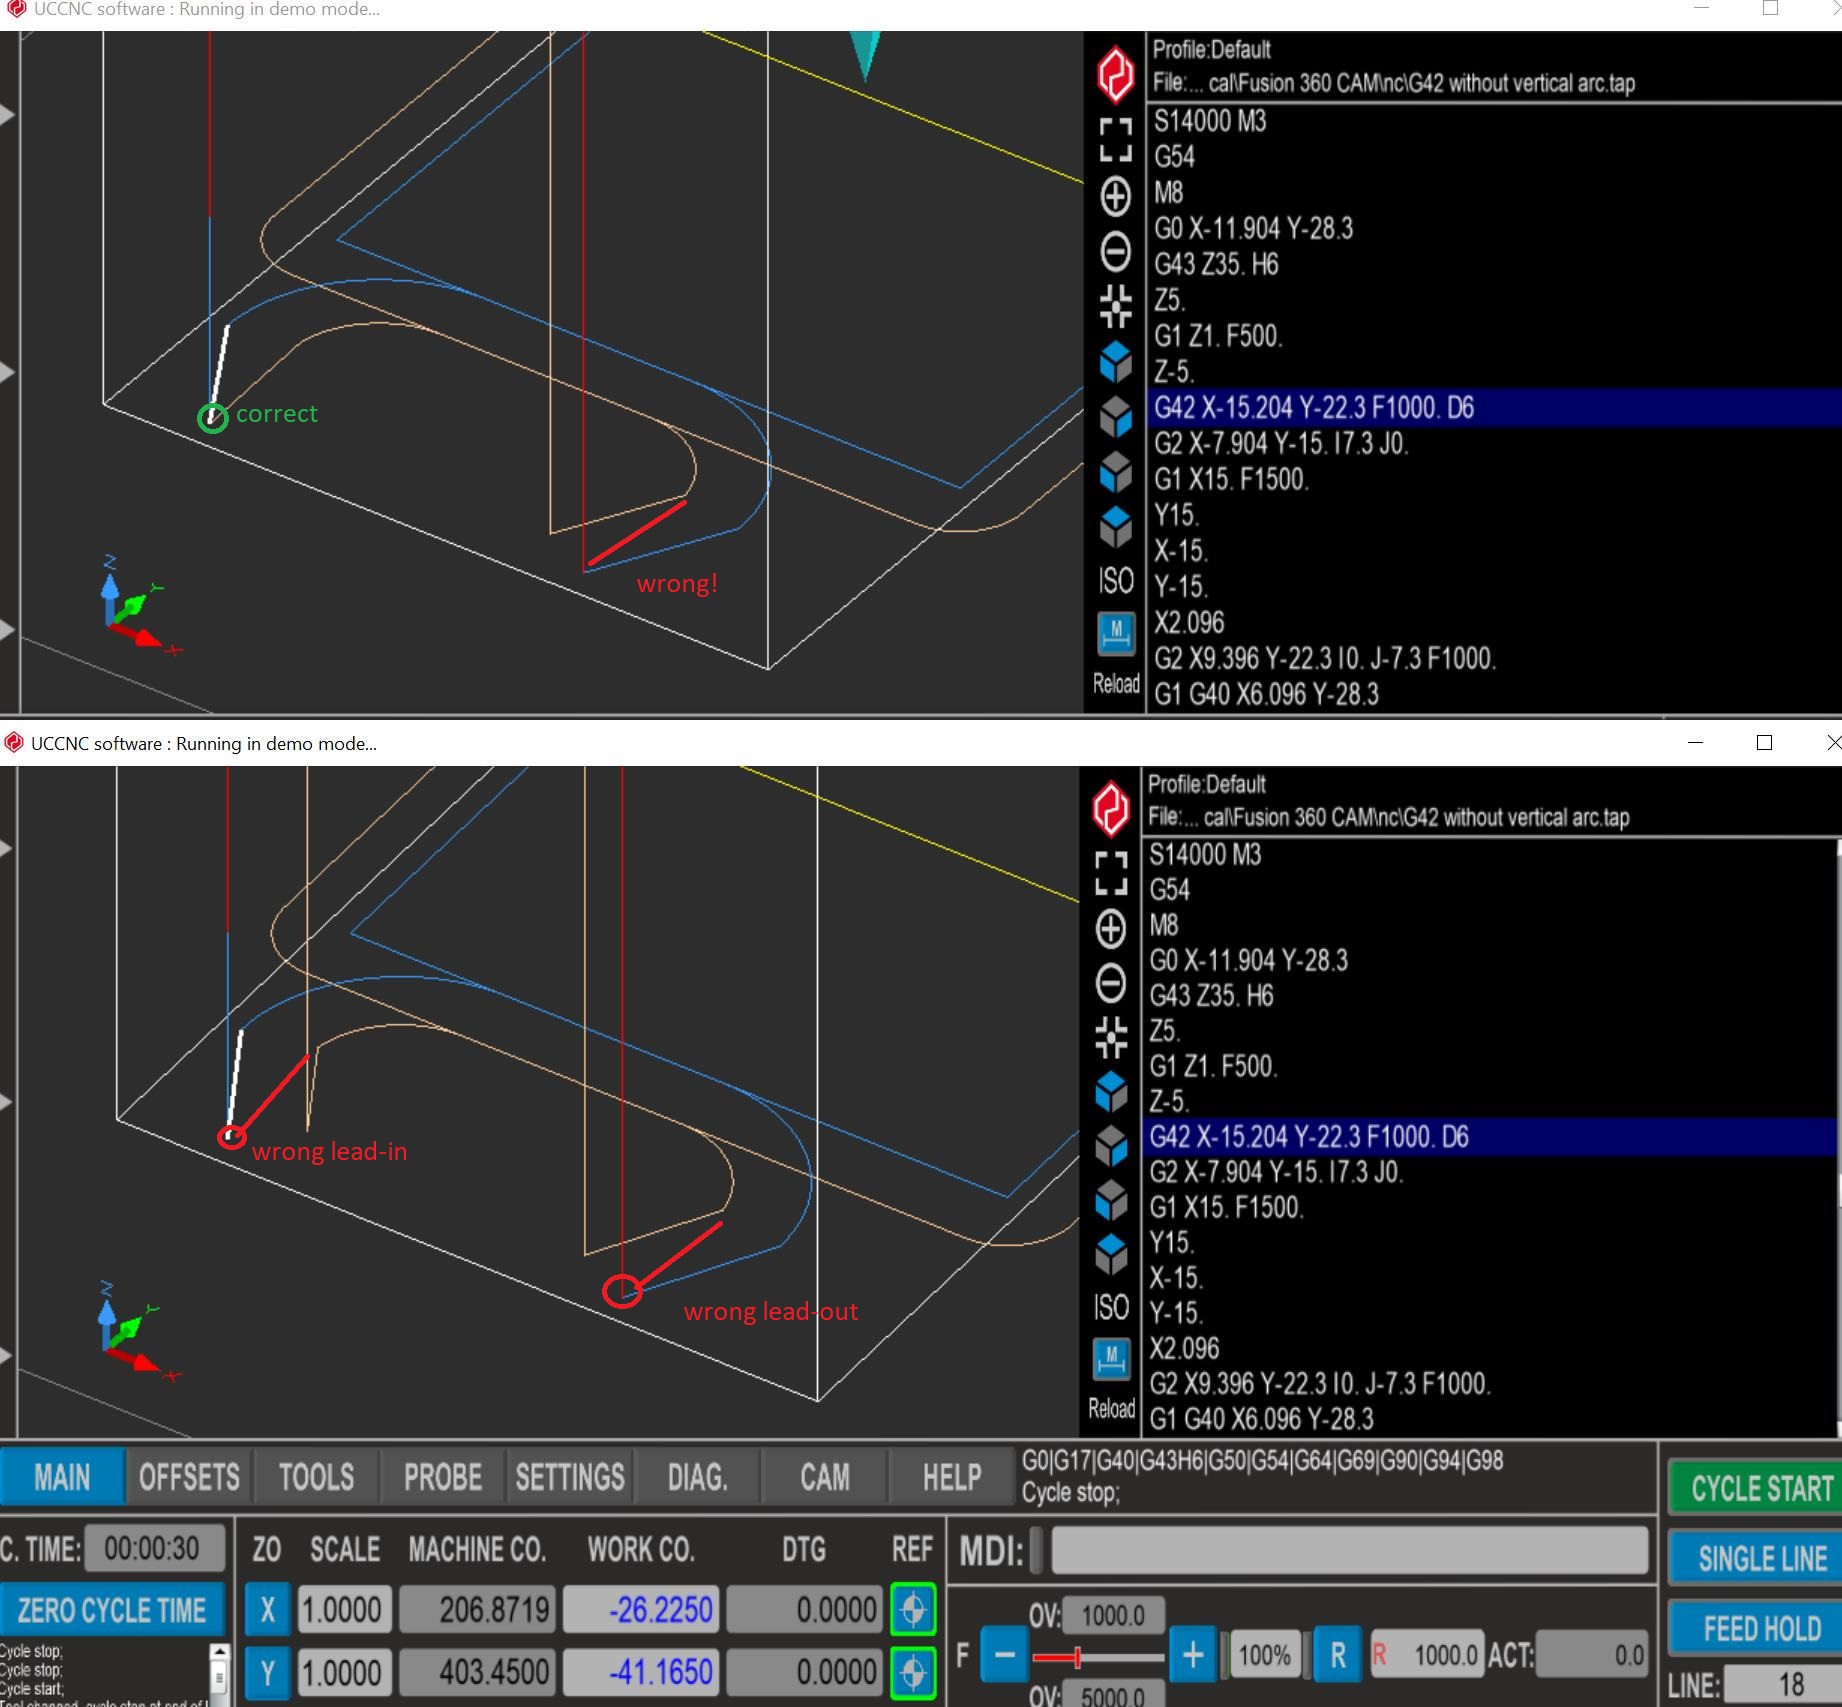The height and width of the screenshot is (1707, 1842).
Task: Click the X work coordinate -26.2250
Action: point(640,1609)
